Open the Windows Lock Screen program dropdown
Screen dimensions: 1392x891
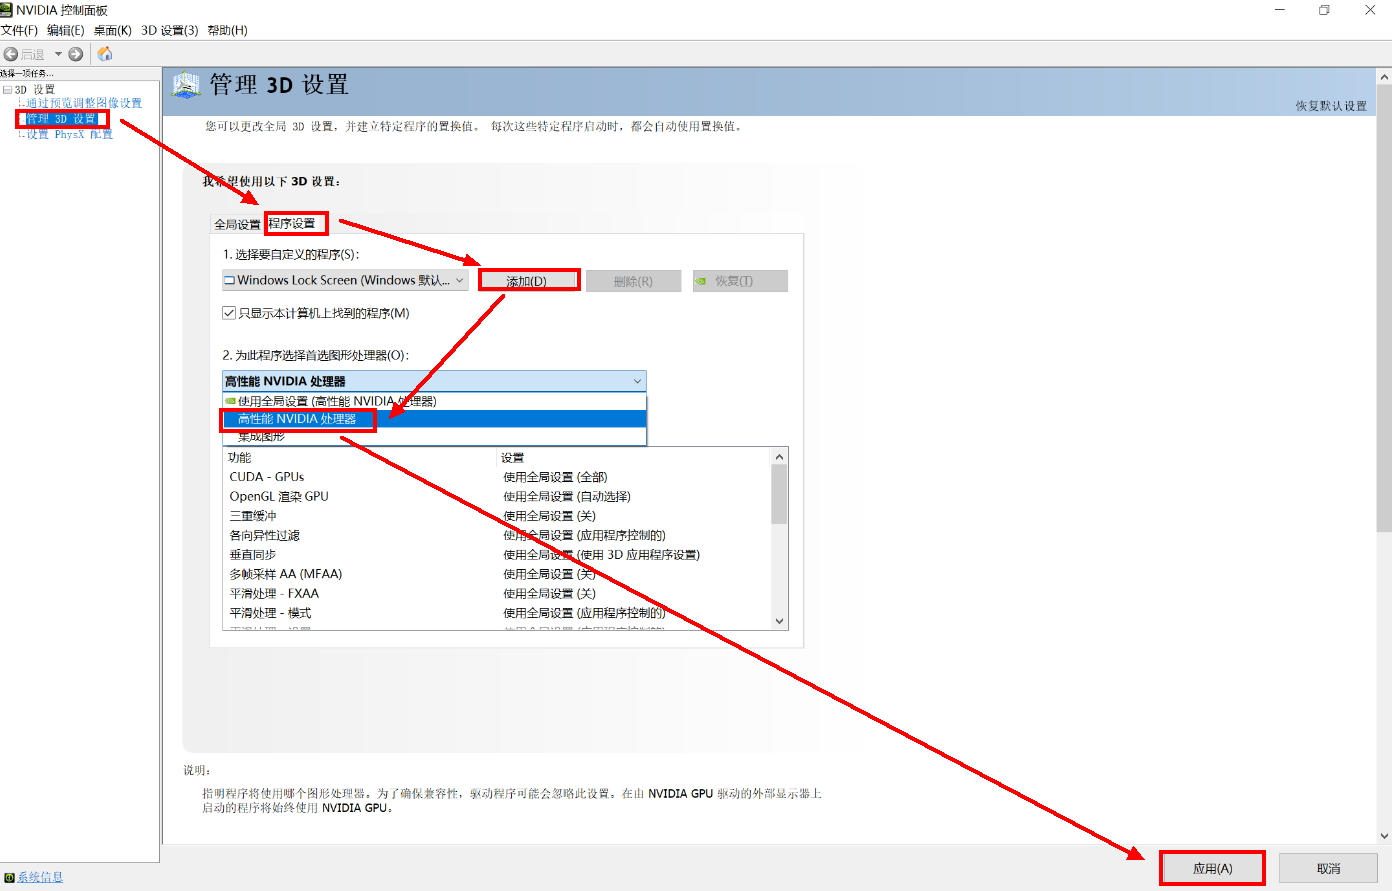(345, 281)
